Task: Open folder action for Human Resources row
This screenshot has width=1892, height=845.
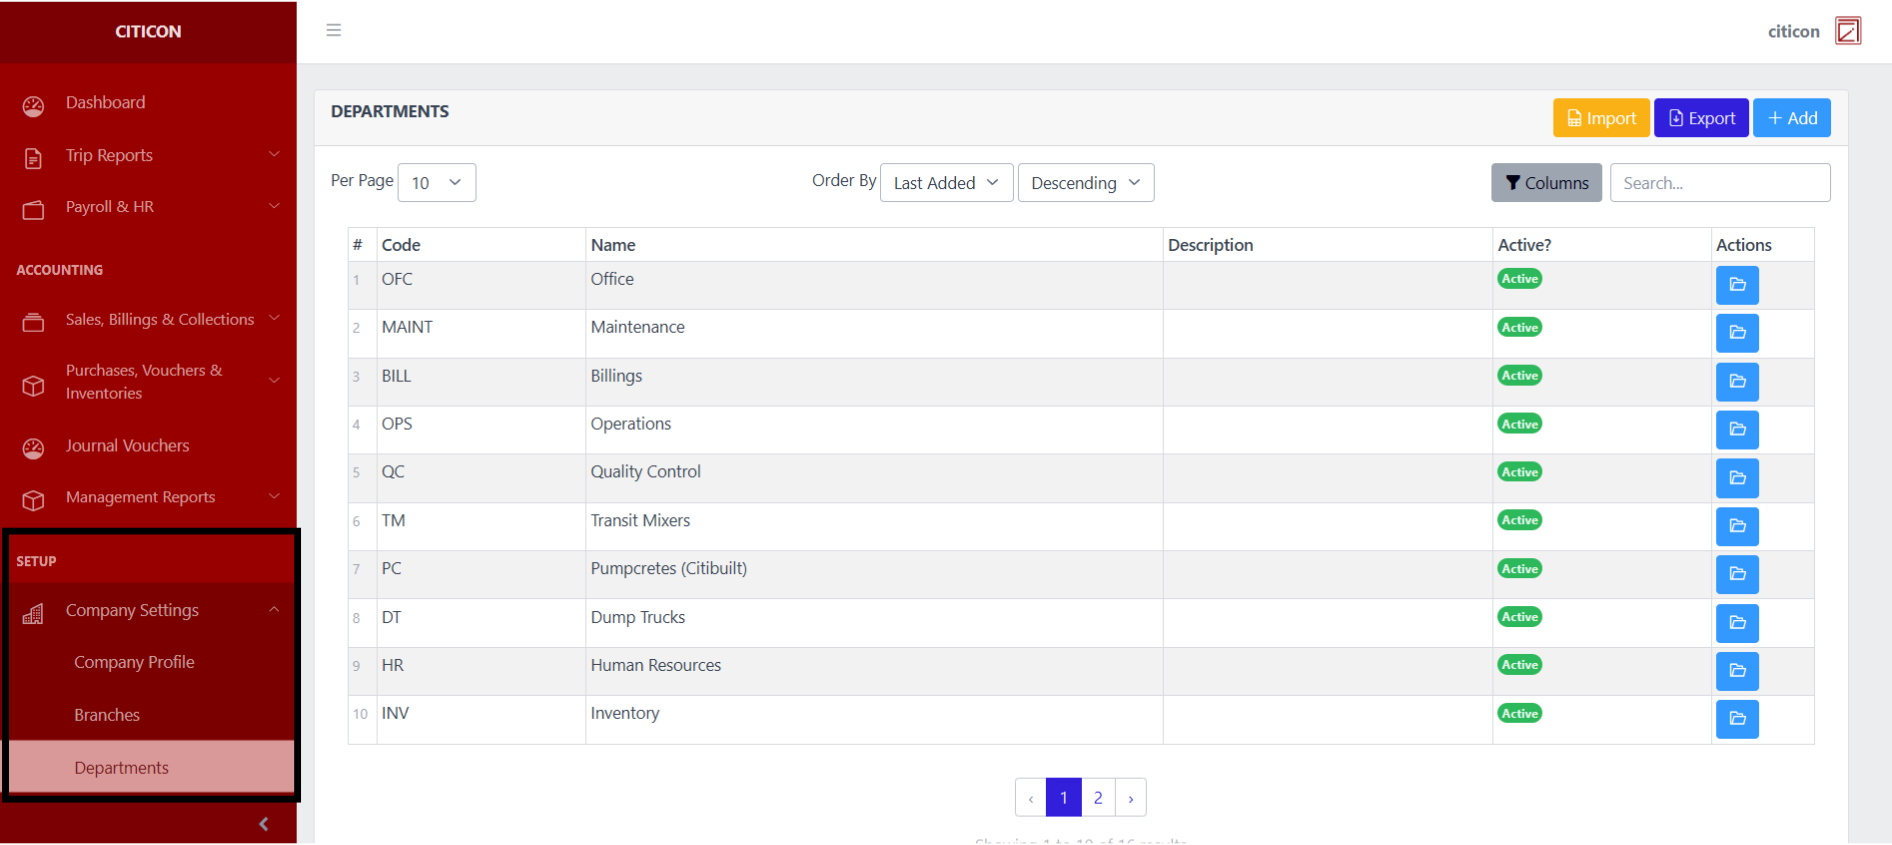Action: click(1737, 671)
